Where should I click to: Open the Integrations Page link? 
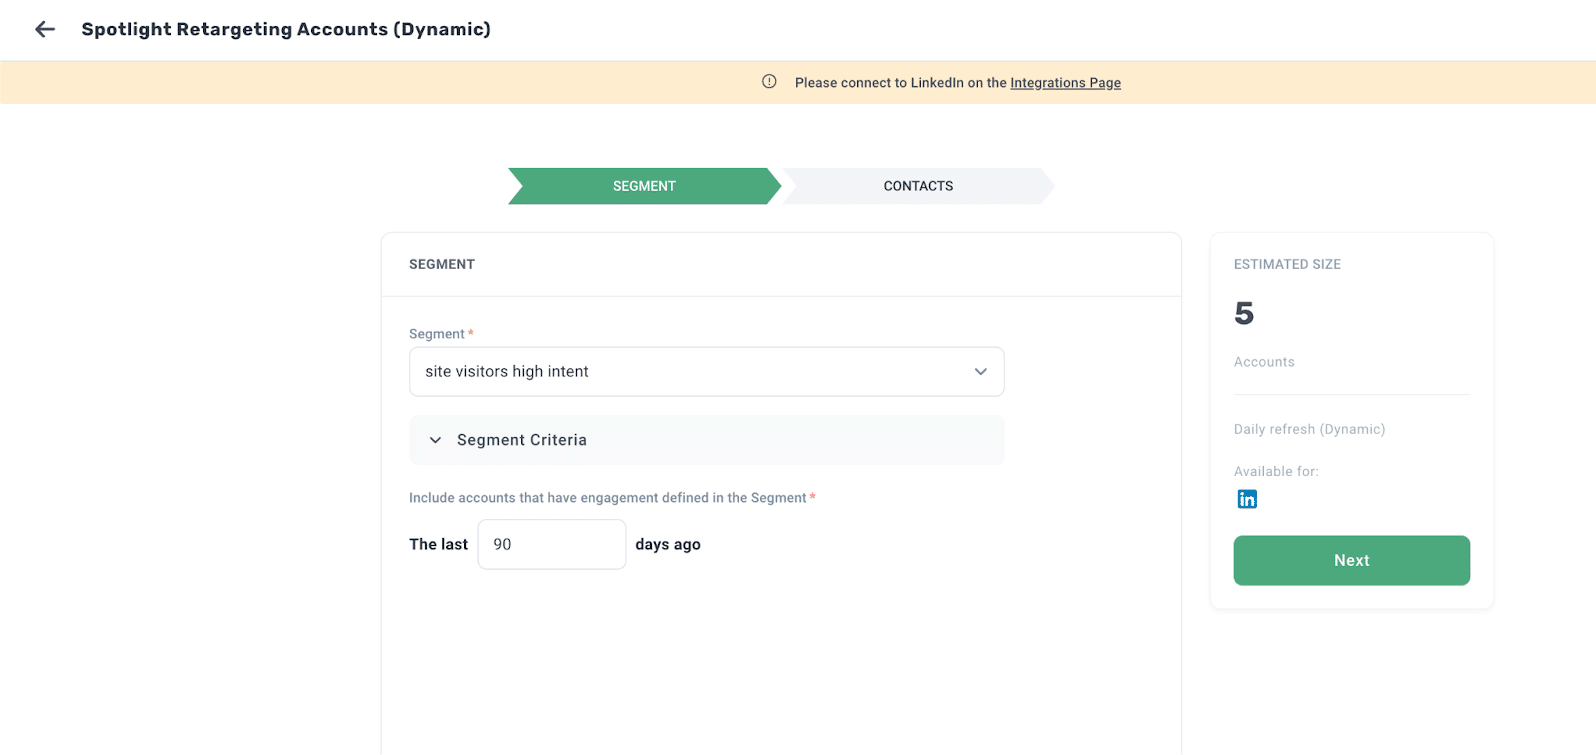click(x=1065, y=83)
